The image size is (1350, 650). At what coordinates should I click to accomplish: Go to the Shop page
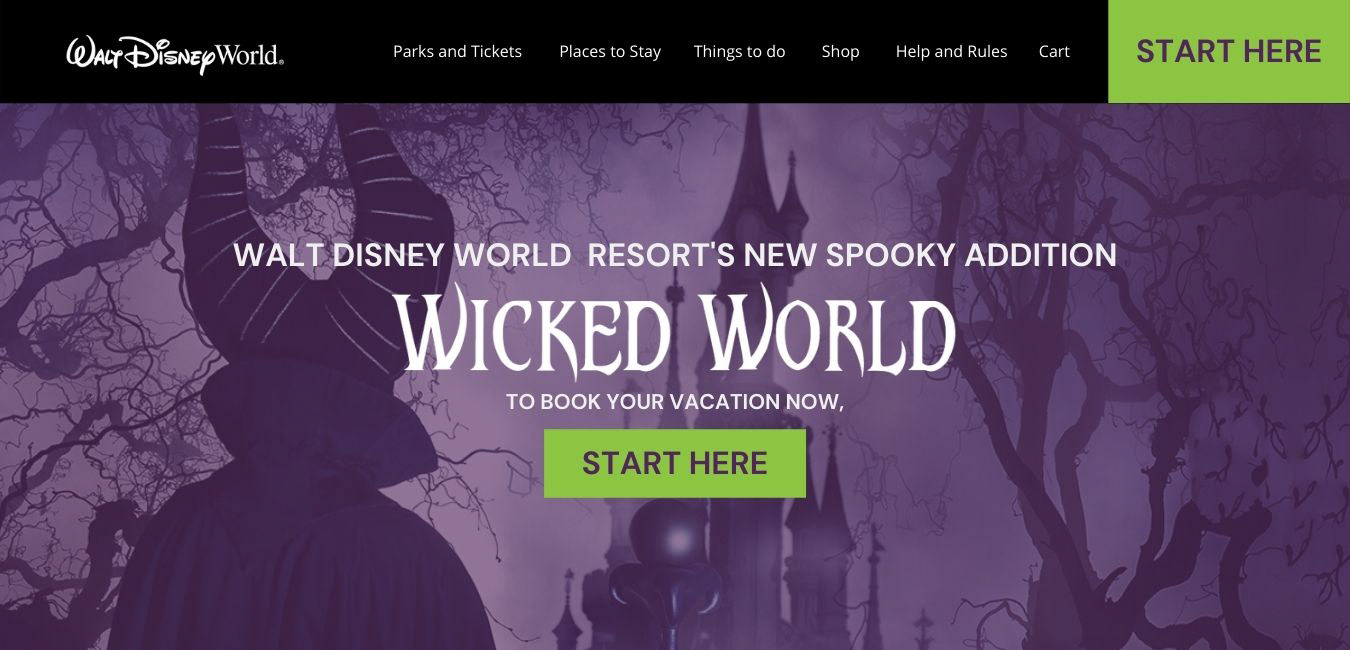click(x=841, y=52)
